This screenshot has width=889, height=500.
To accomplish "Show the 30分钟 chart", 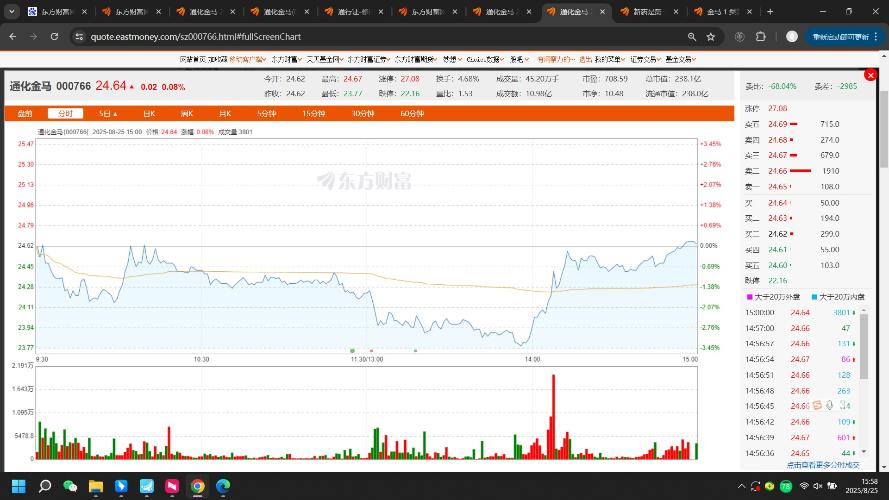I will pyautogui.click(x=363, y=113).
